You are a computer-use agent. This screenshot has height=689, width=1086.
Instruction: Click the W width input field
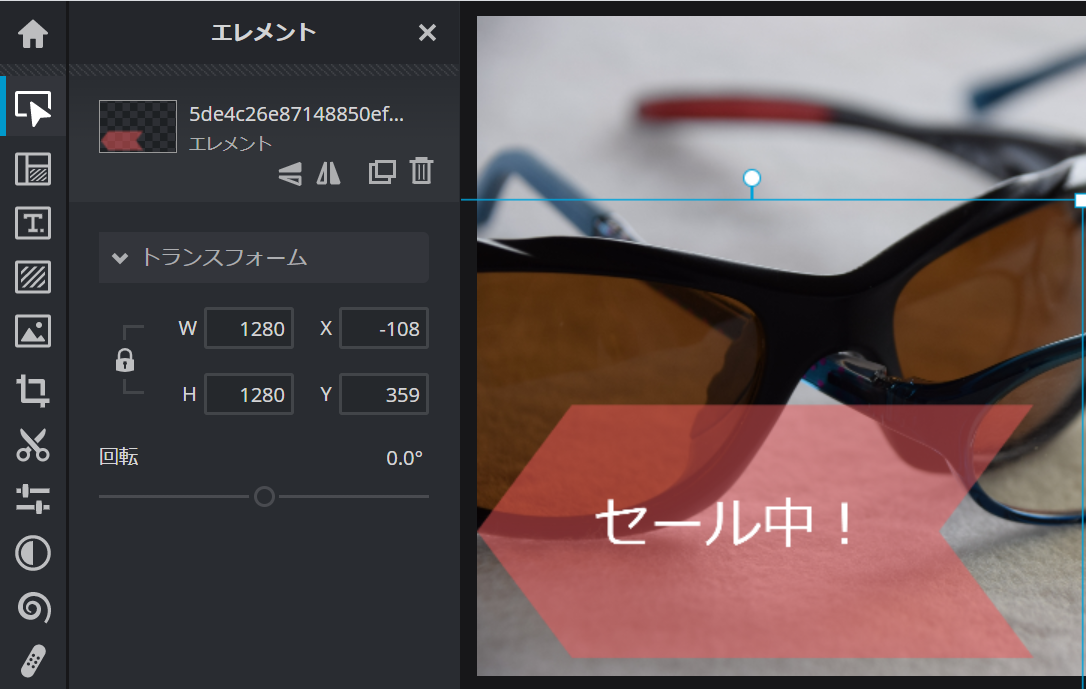(x=249, y=328)
